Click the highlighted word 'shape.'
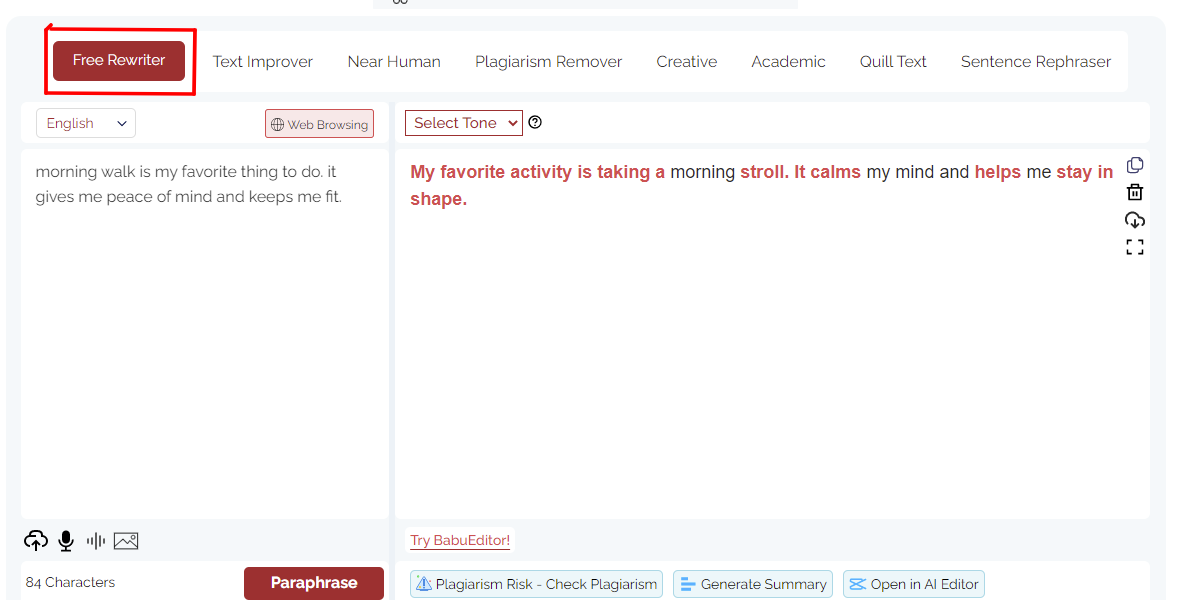 (x=439, y=199)
